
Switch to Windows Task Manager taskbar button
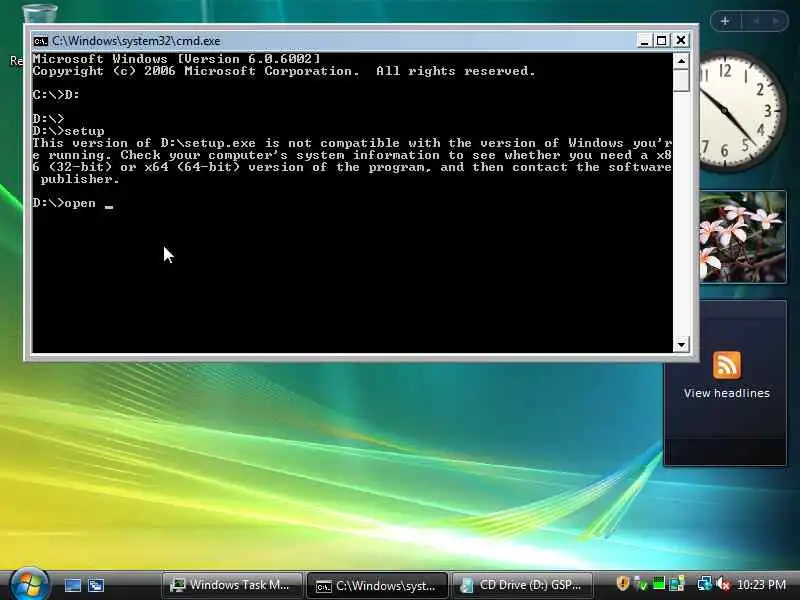[232, 585]
